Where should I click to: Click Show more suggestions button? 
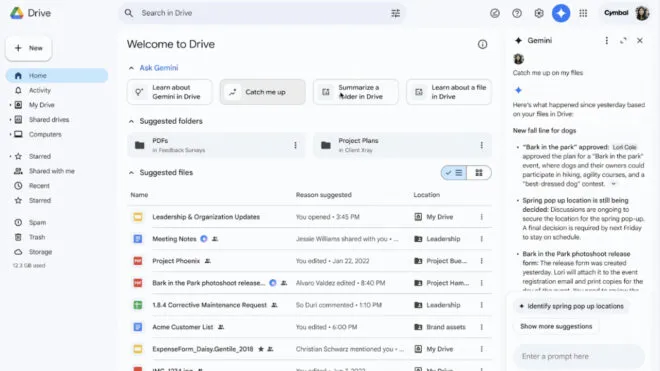click(556, 326)
